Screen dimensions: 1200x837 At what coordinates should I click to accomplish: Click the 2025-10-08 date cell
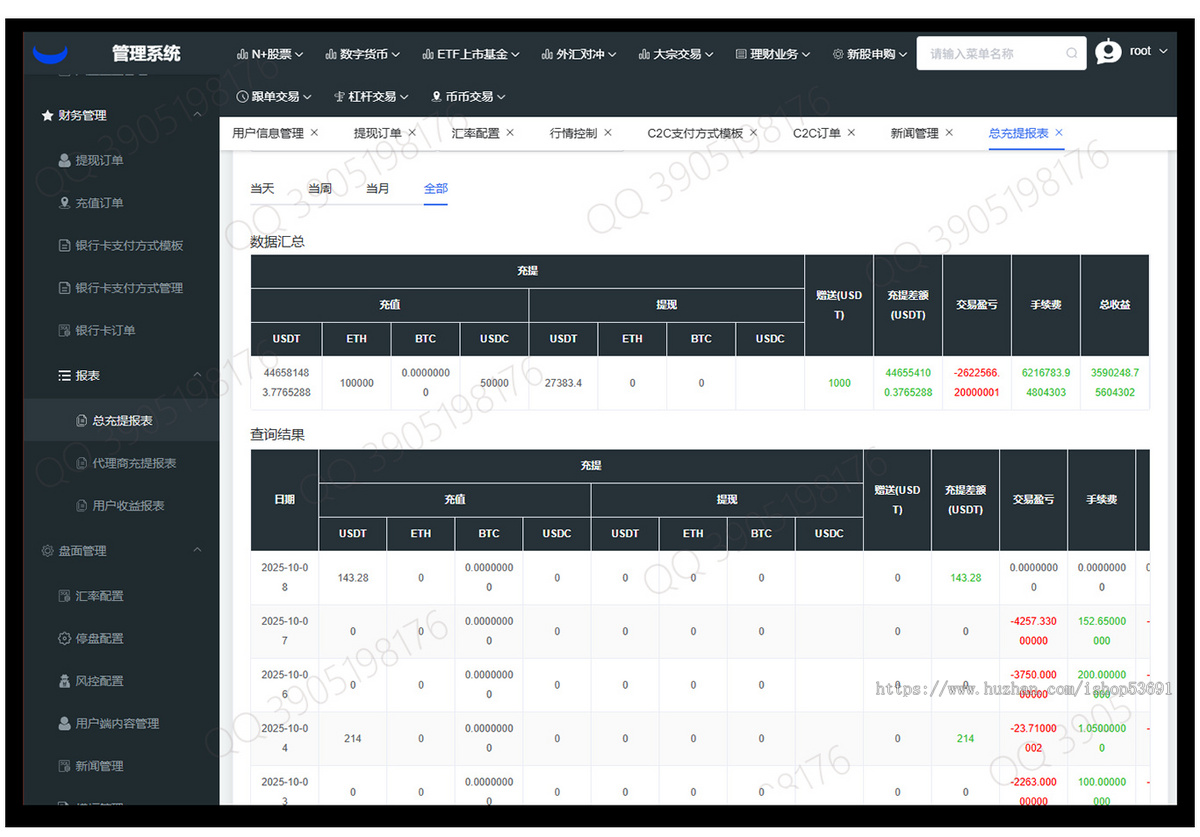point(284,577)
